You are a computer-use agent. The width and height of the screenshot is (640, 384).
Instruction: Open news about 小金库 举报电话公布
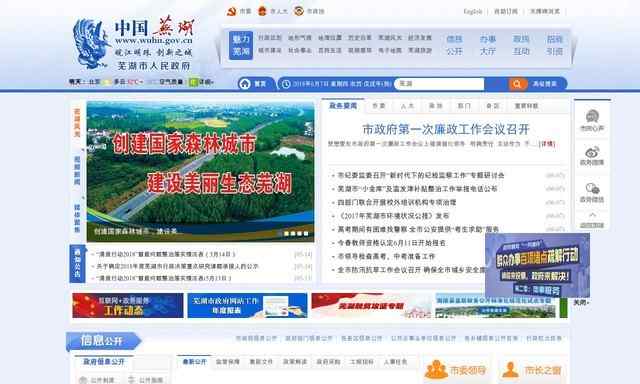click(x=417, y=189)
